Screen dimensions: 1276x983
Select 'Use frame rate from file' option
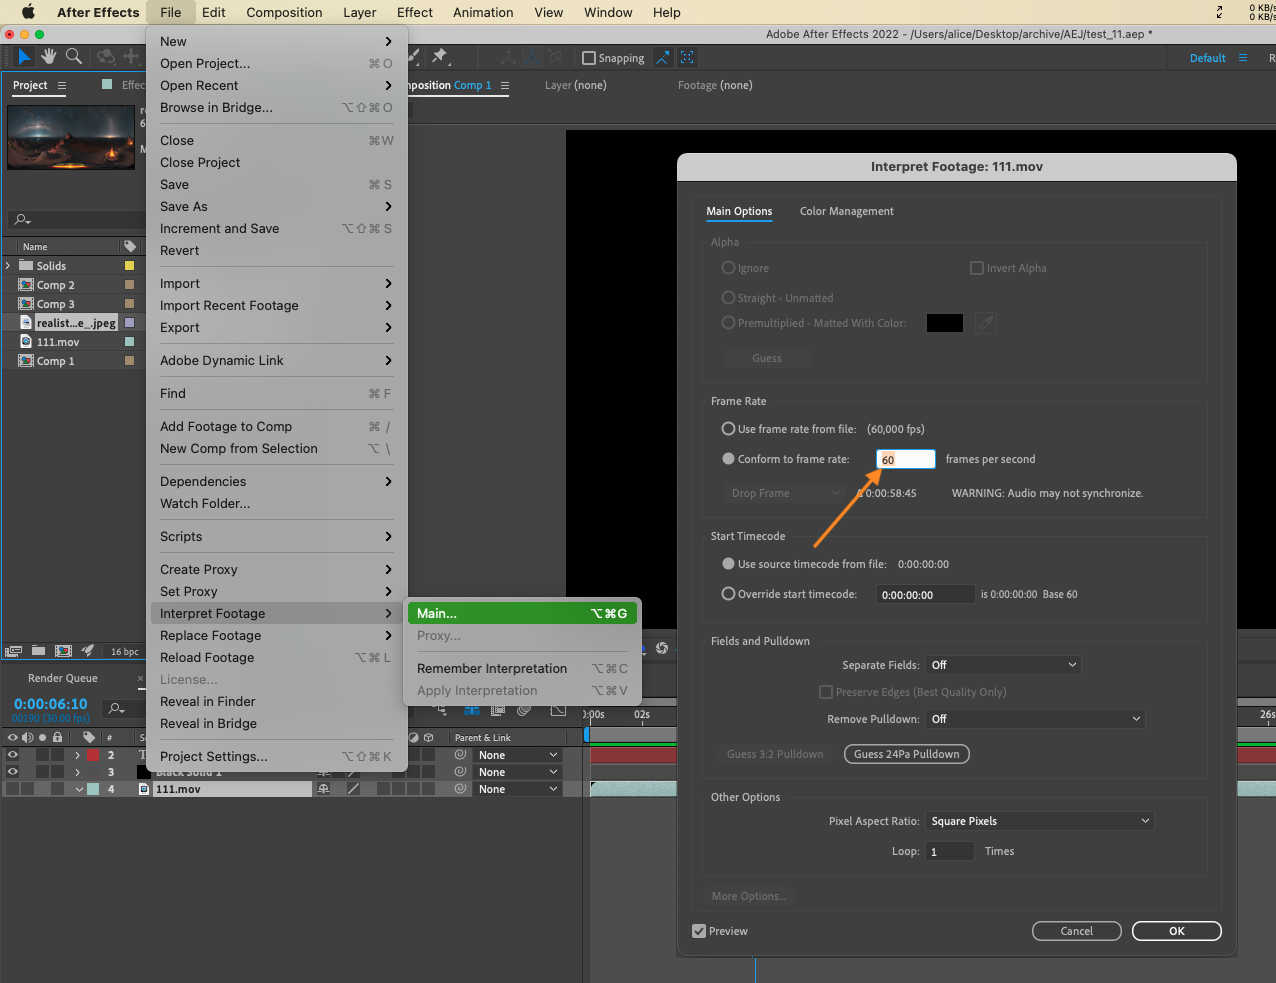pyautogui.click(x=729, y=429)
